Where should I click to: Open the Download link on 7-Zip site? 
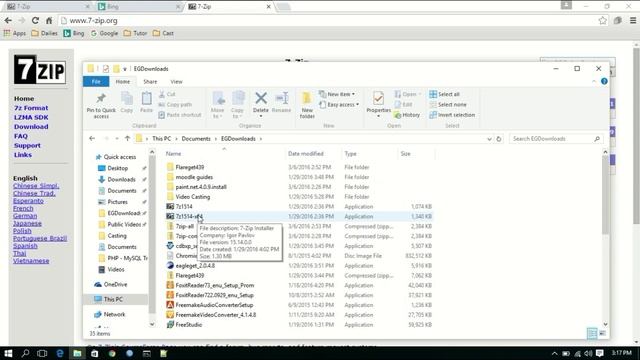pyautogui.click(x=31, y=127)
